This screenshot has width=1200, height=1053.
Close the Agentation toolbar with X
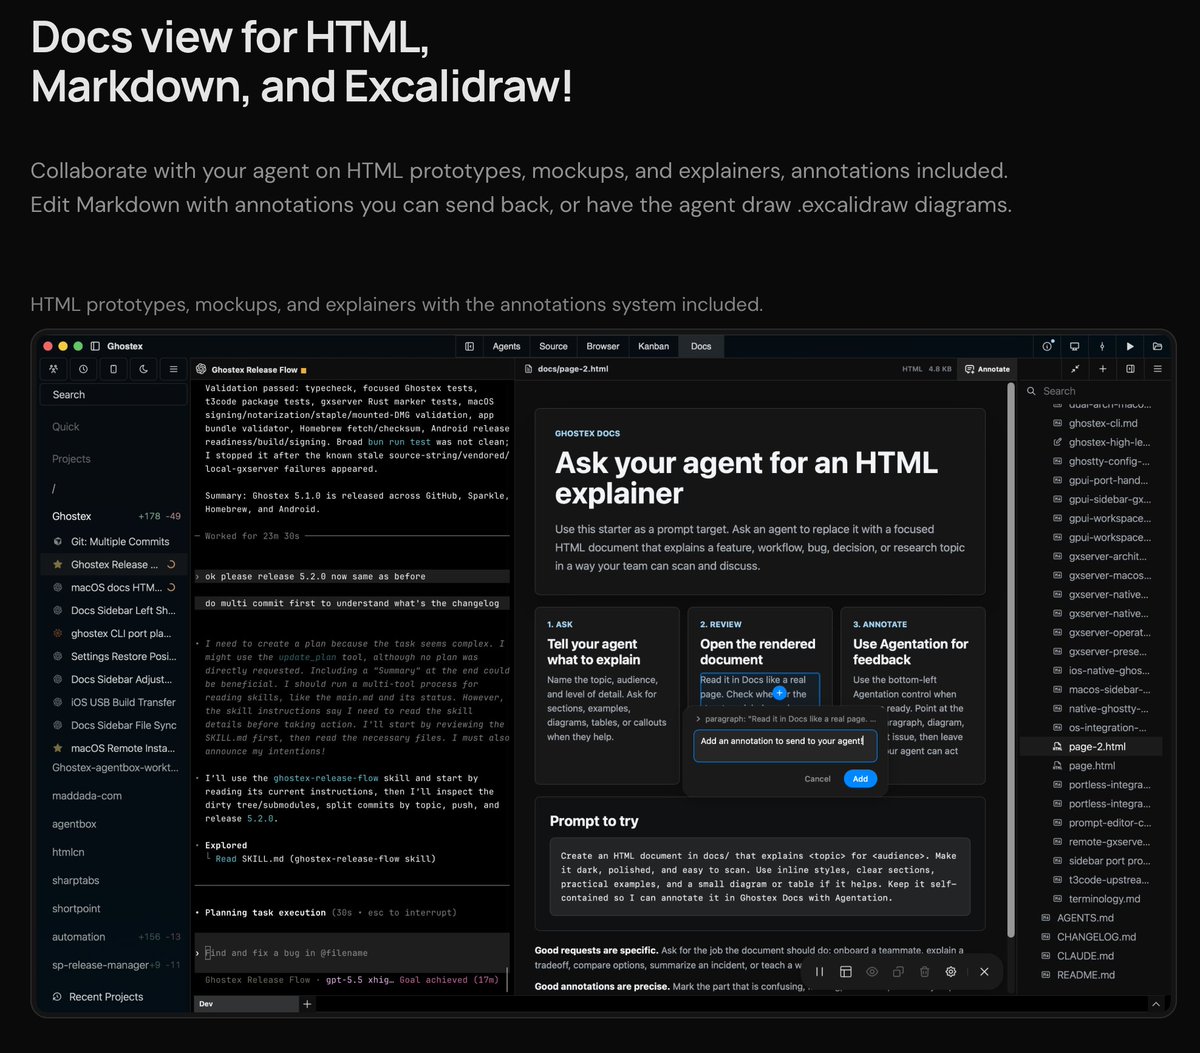click(x=984, y=971)
